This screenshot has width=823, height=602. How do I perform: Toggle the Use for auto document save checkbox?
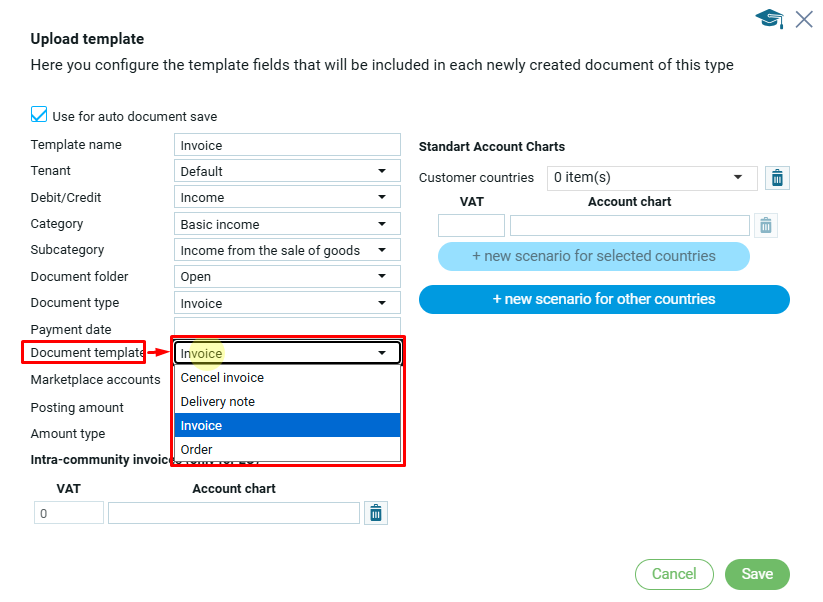click(40, 116)
